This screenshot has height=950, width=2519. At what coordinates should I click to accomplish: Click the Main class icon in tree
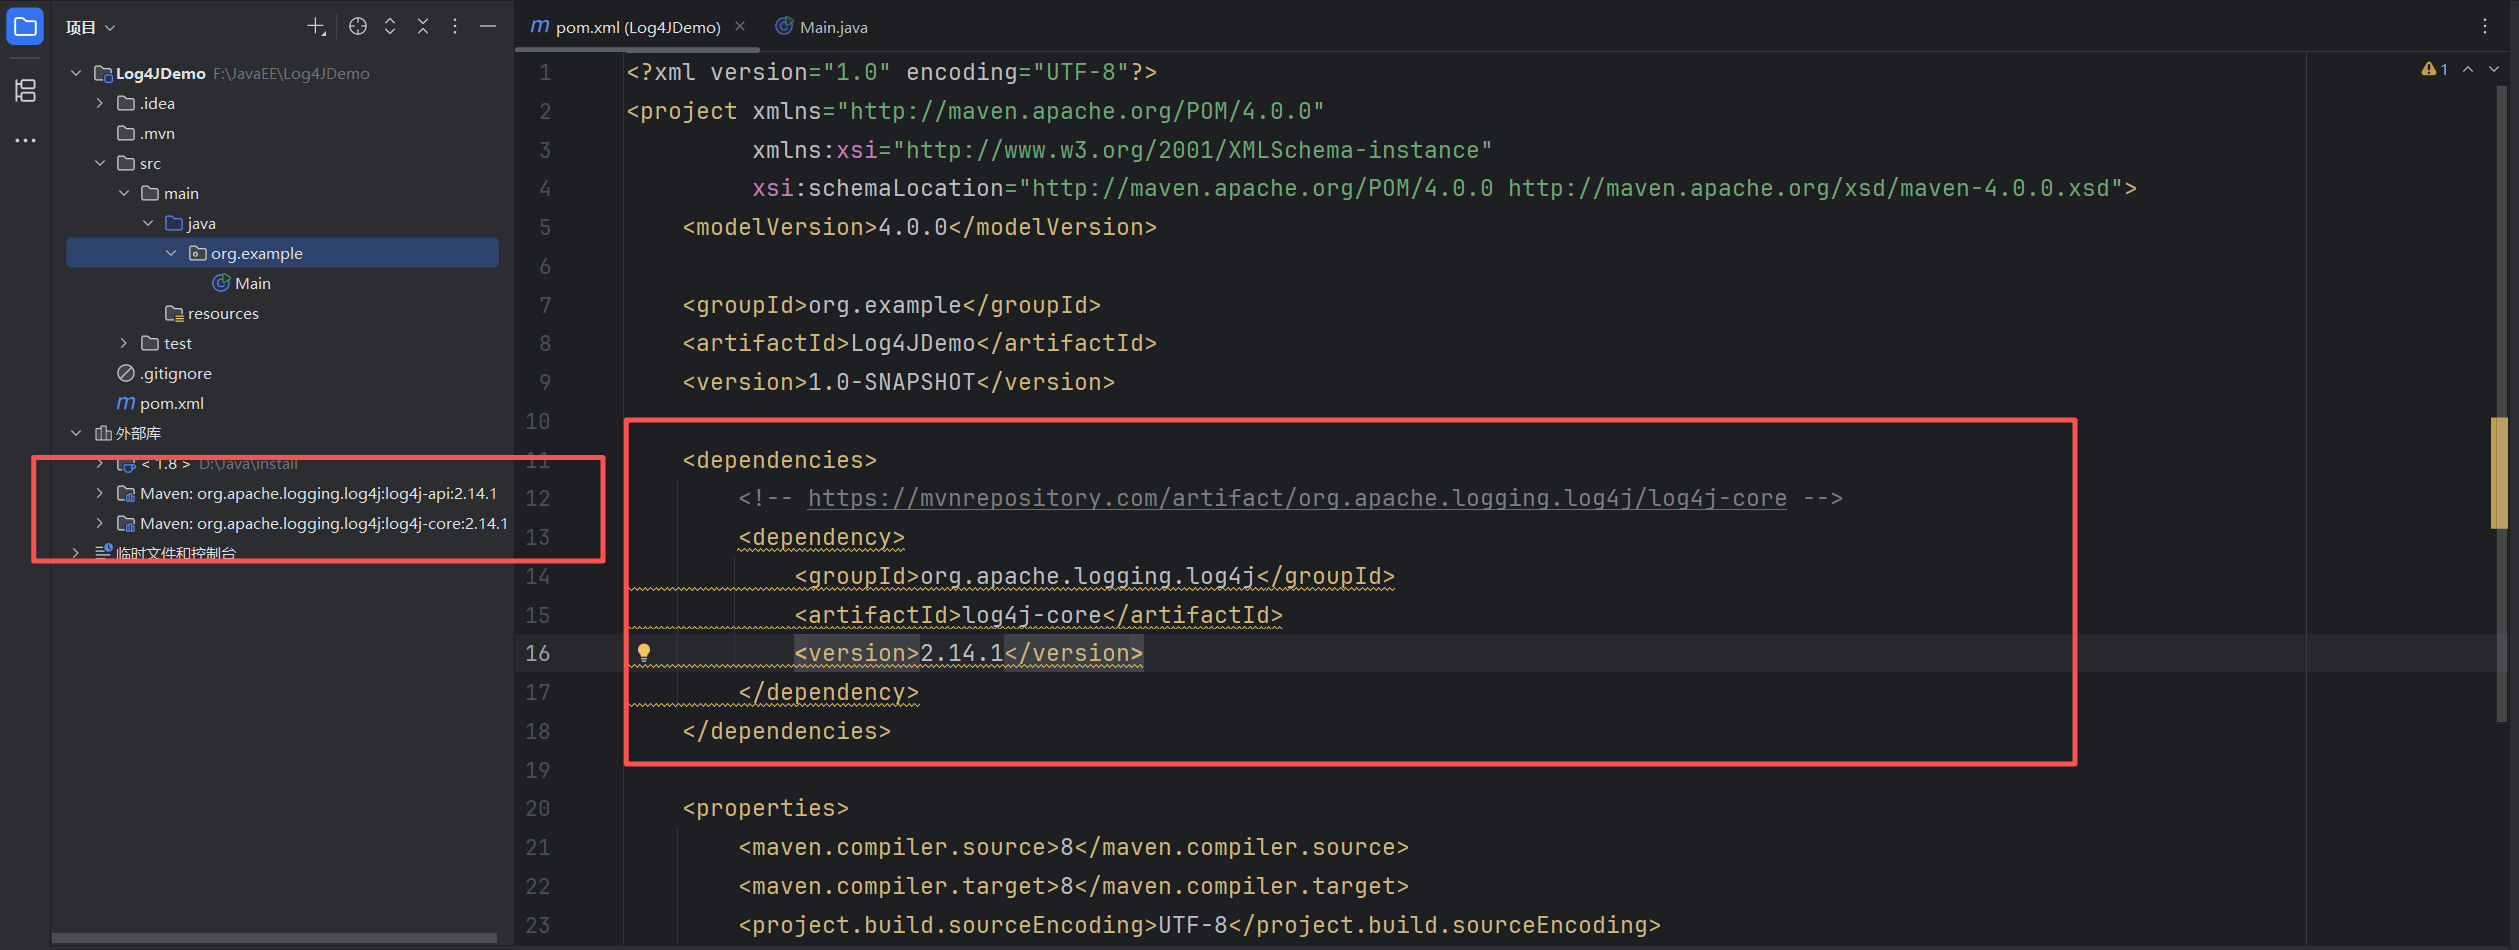222,283
